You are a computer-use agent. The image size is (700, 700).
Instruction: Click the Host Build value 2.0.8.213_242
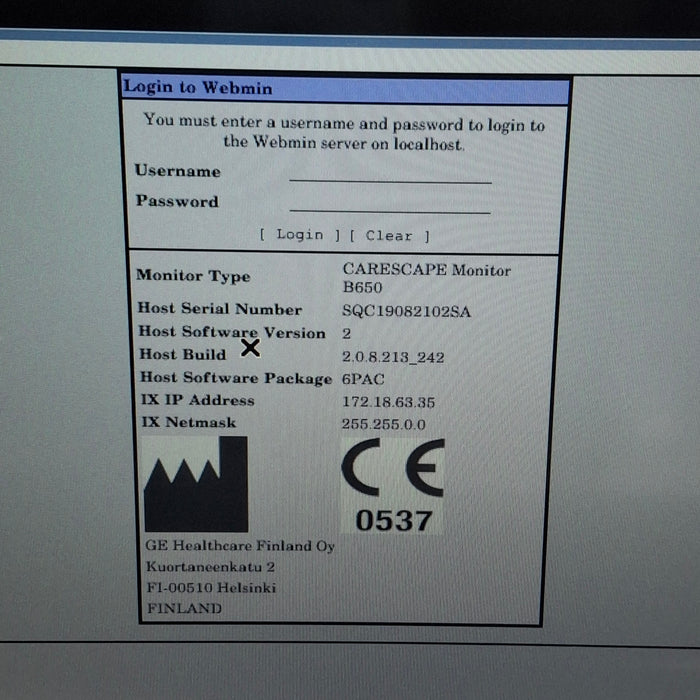click(393, 356)
